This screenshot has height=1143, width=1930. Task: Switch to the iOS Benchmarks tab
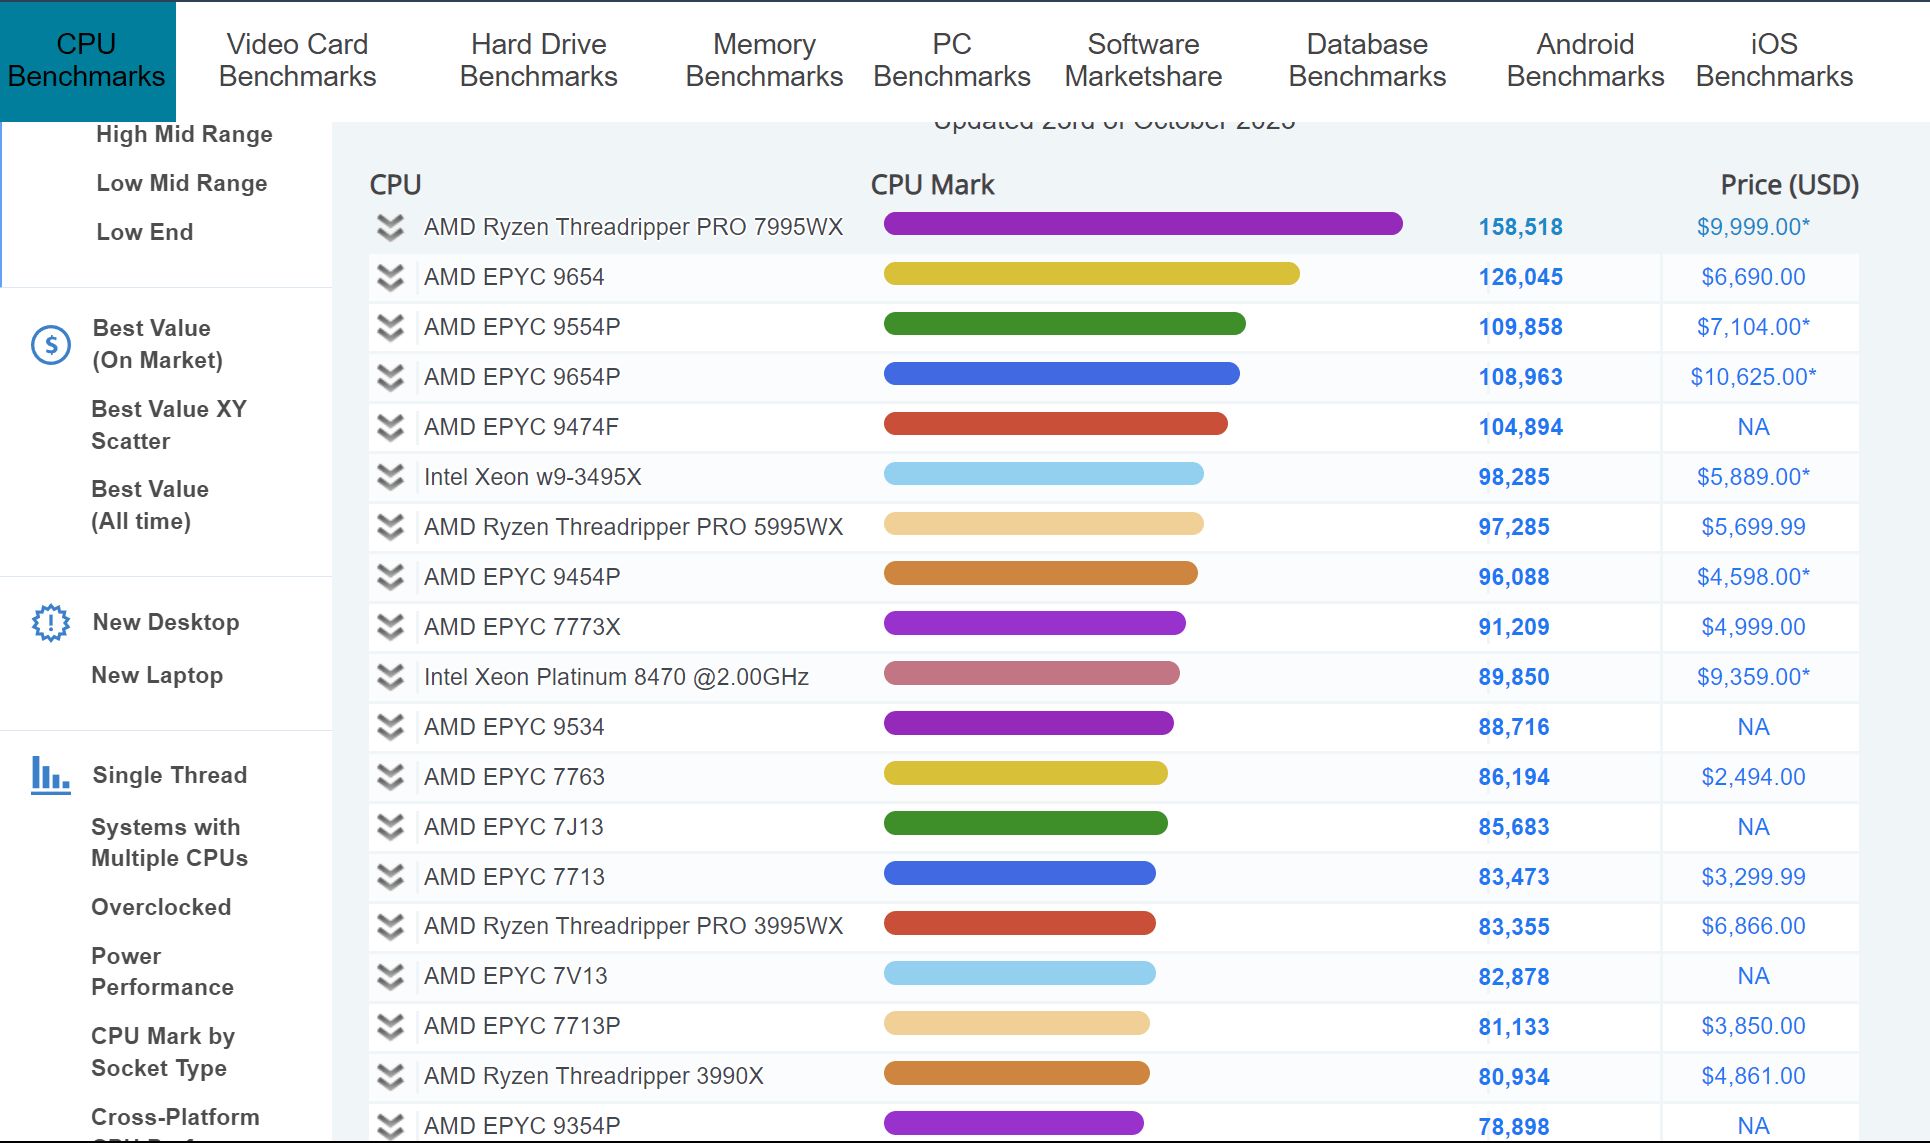[x=1774, y=60]
